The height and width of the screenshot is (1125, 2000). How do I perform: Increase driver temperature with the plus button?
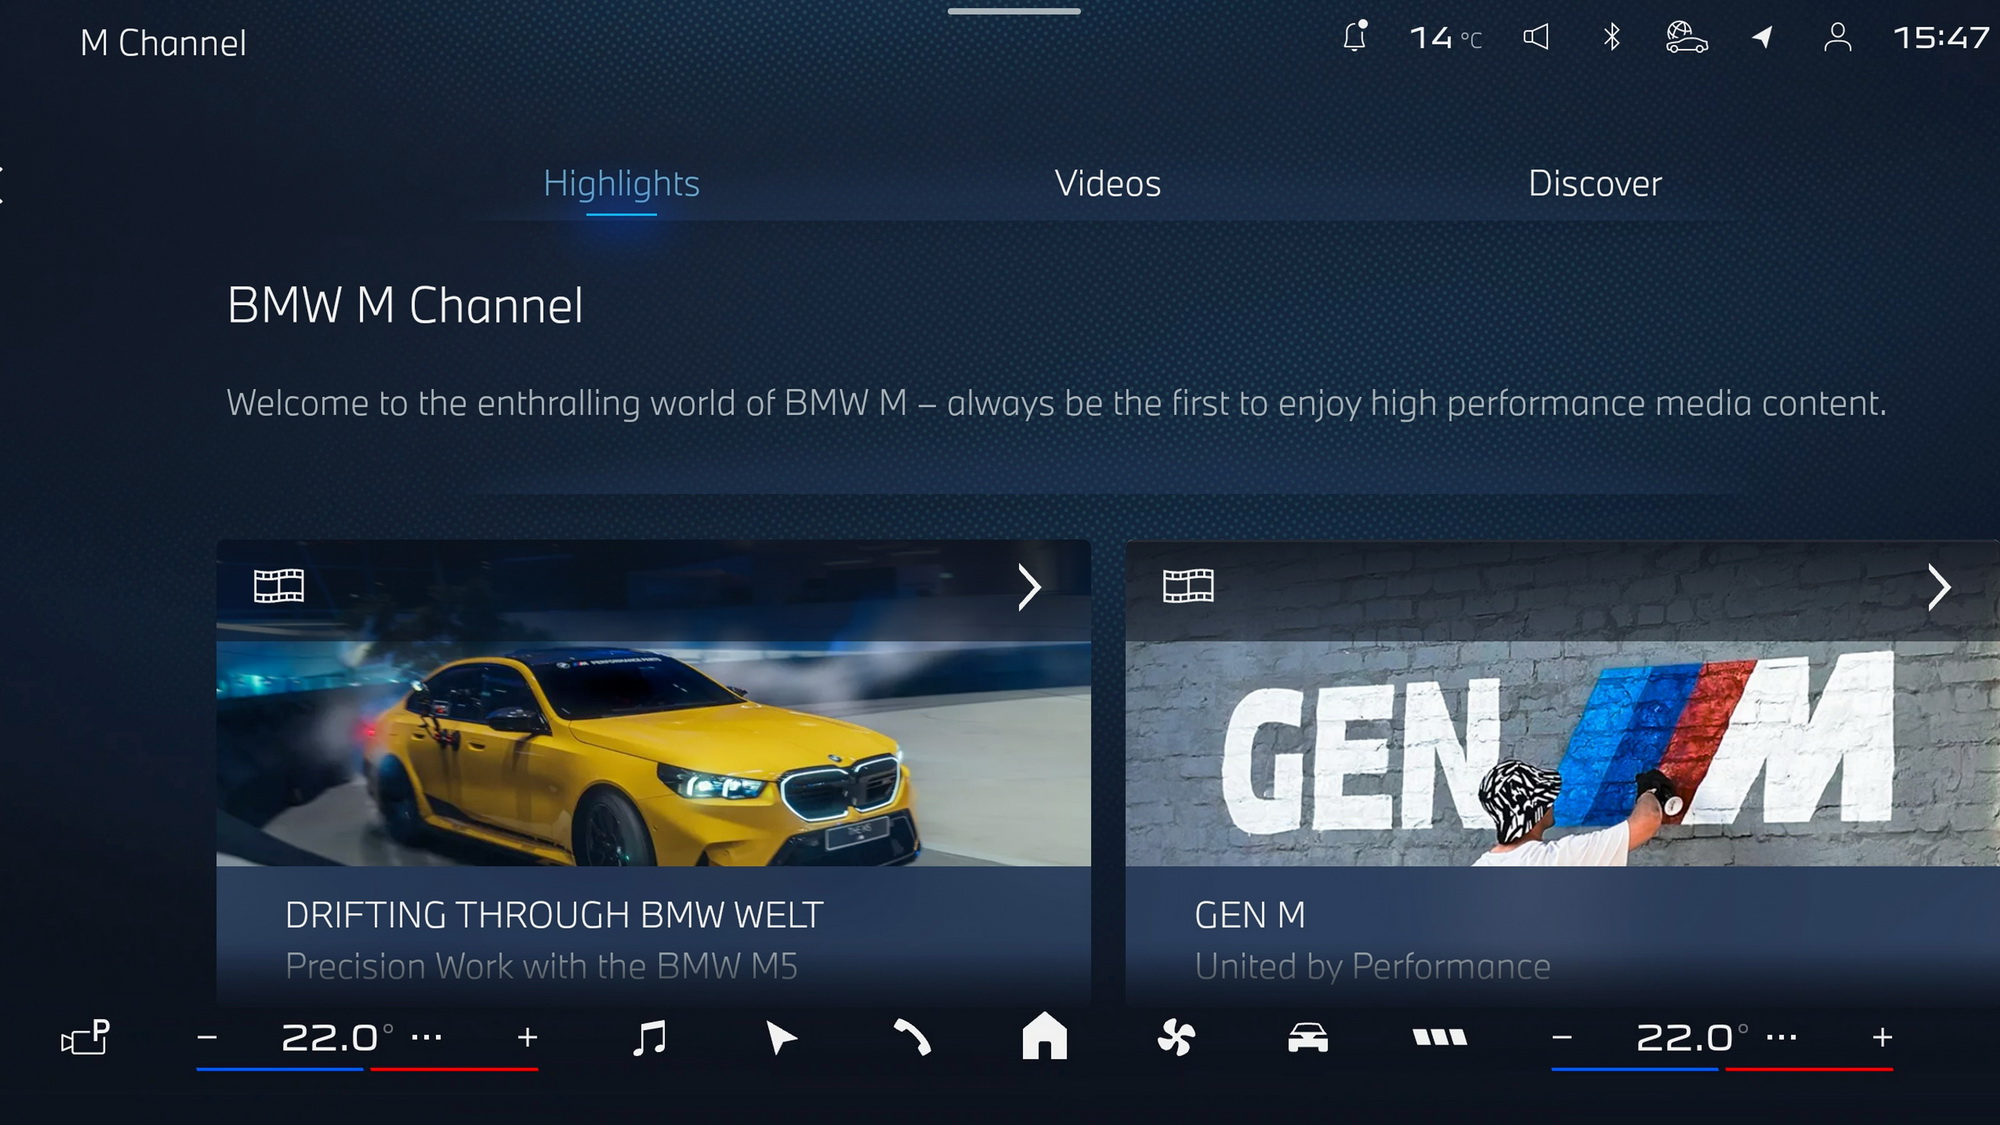[x=527, y=1038]
